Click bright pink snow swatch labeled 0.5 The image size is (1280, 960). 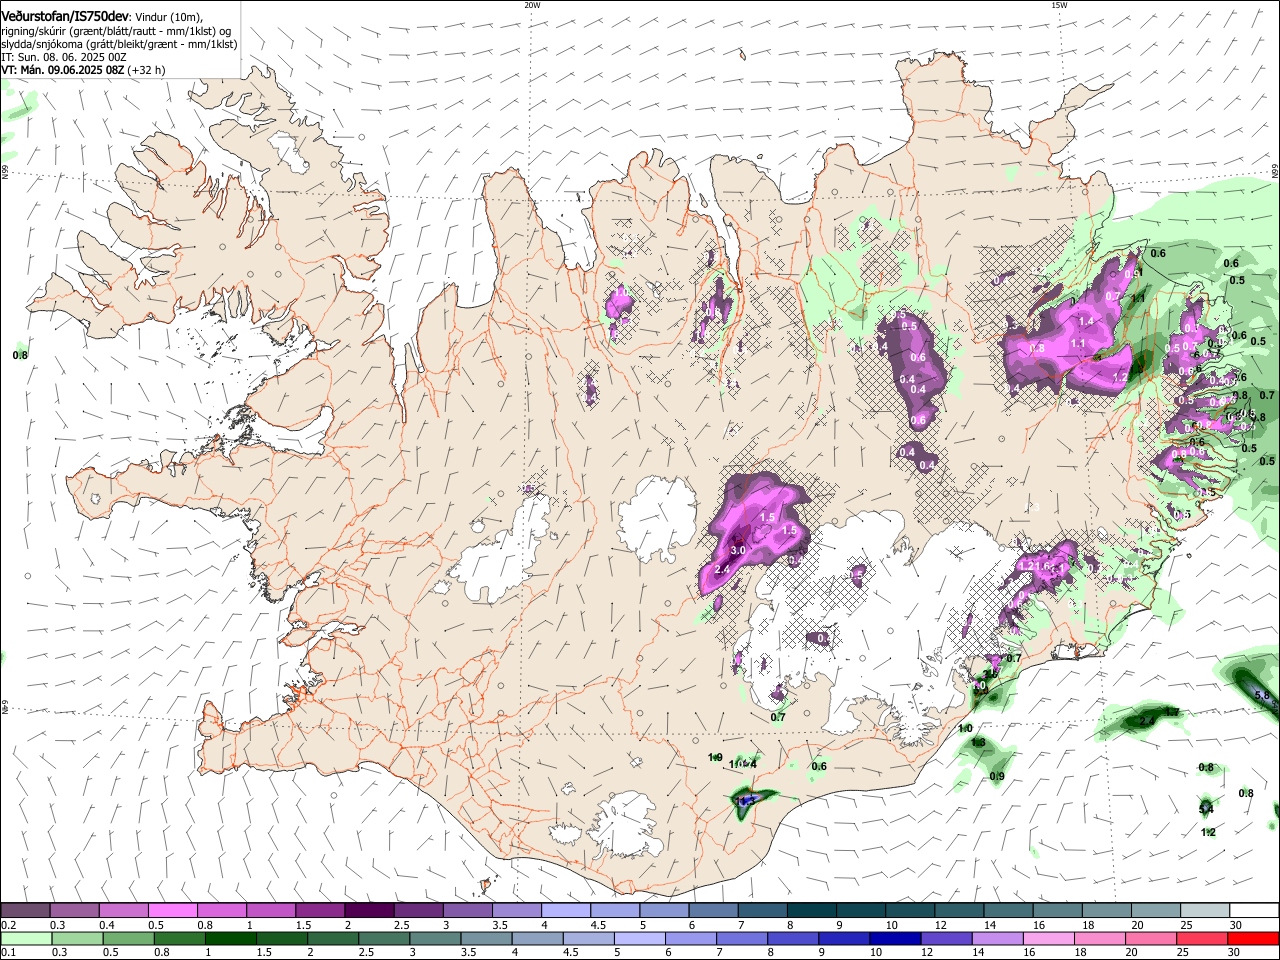point(173,911)
